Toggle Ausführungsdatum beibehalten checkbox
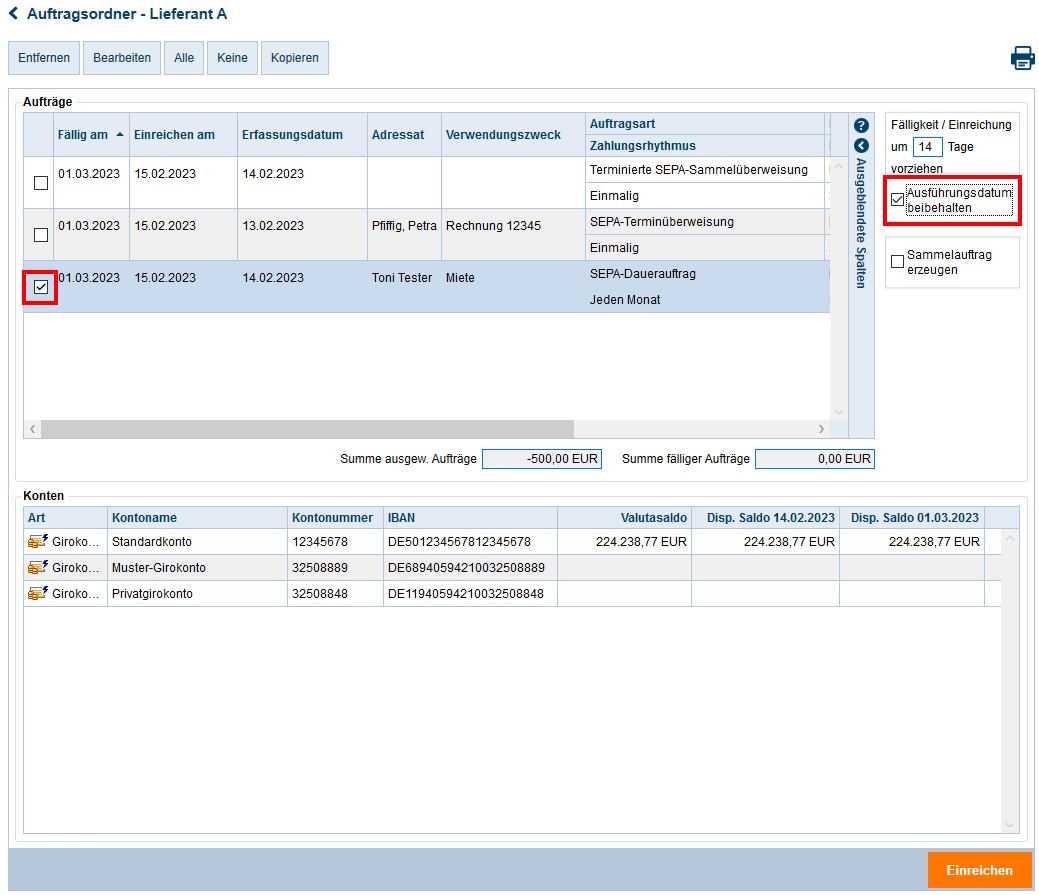The width and height of the screenshot is (1039, 895). (x=897, y=199)
